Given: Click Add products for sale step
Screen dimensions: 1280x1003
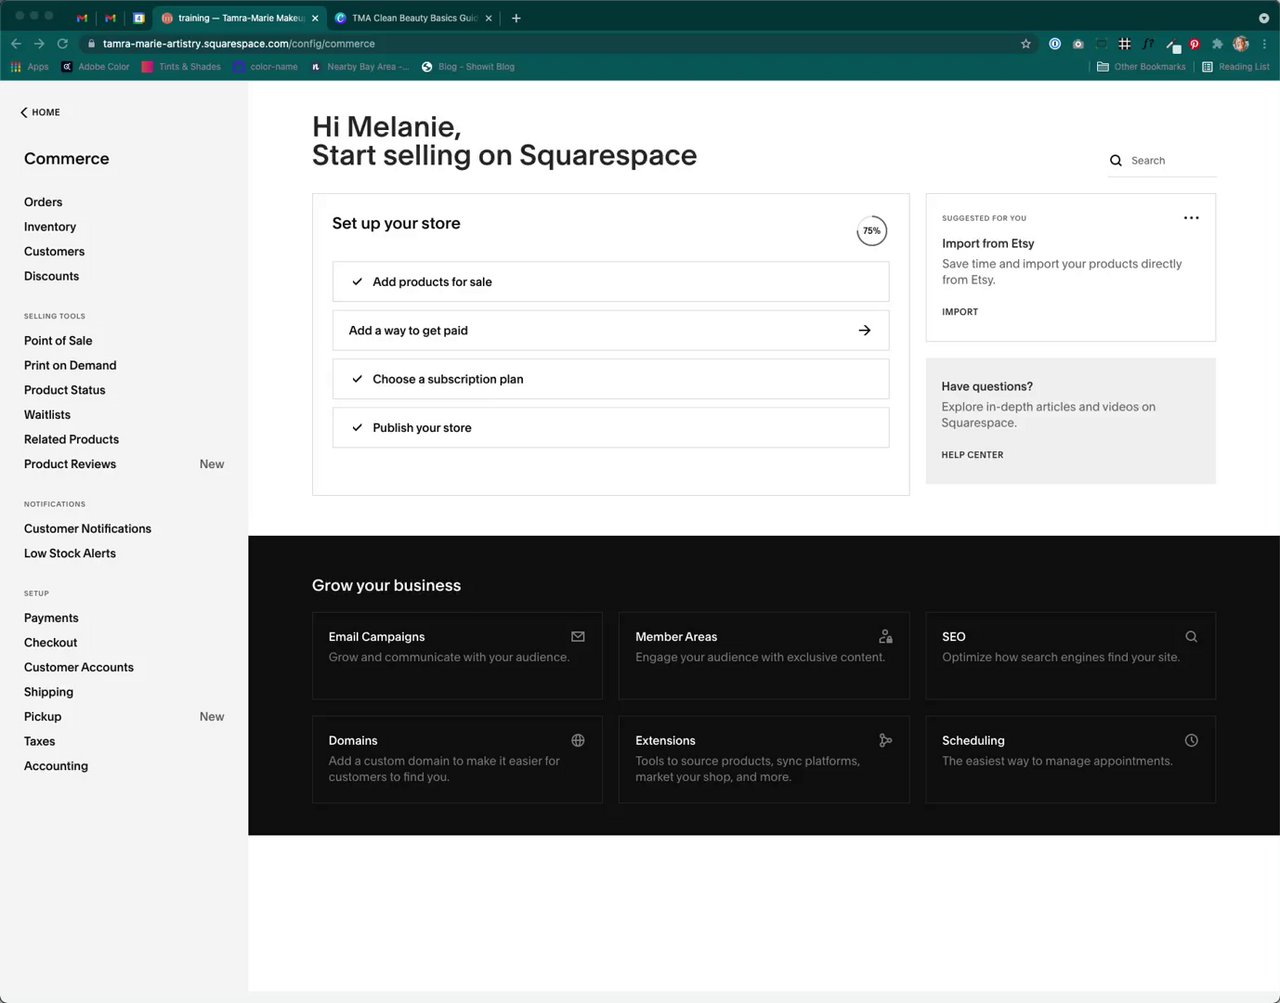Looking at the screenshot, I should click(x=610, y=282).
